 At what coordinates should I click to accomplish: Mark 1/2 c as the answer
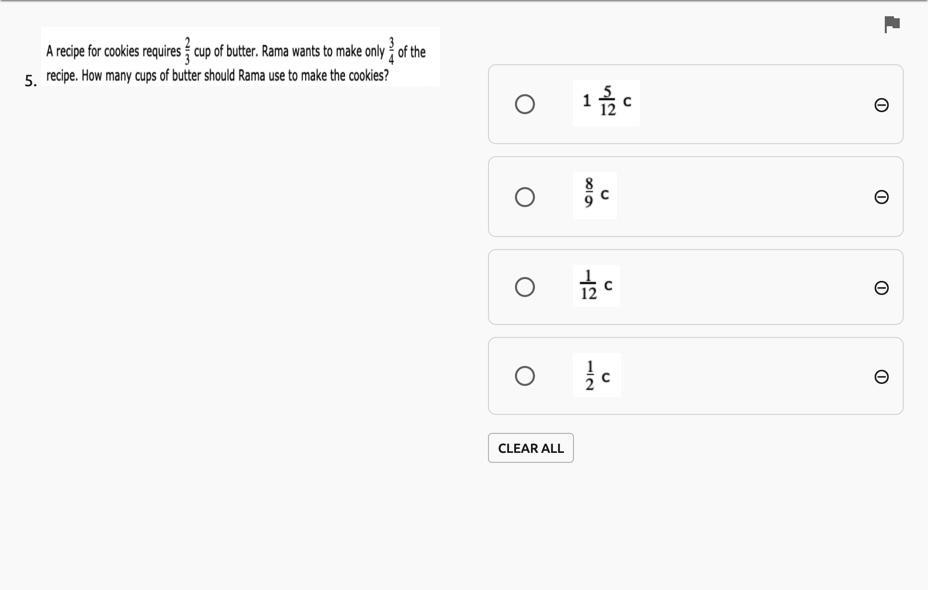[x=525, y=376]
